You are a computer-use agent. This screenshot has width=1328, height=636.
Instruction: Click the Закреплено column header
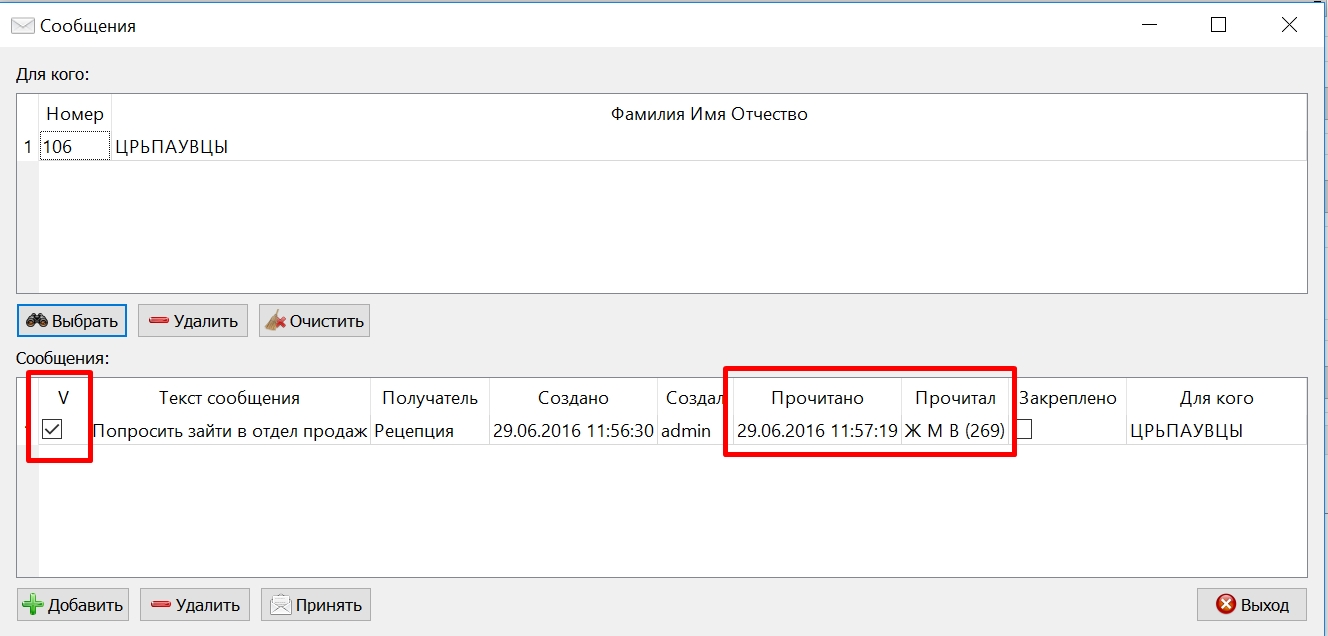coord(1067,398)
